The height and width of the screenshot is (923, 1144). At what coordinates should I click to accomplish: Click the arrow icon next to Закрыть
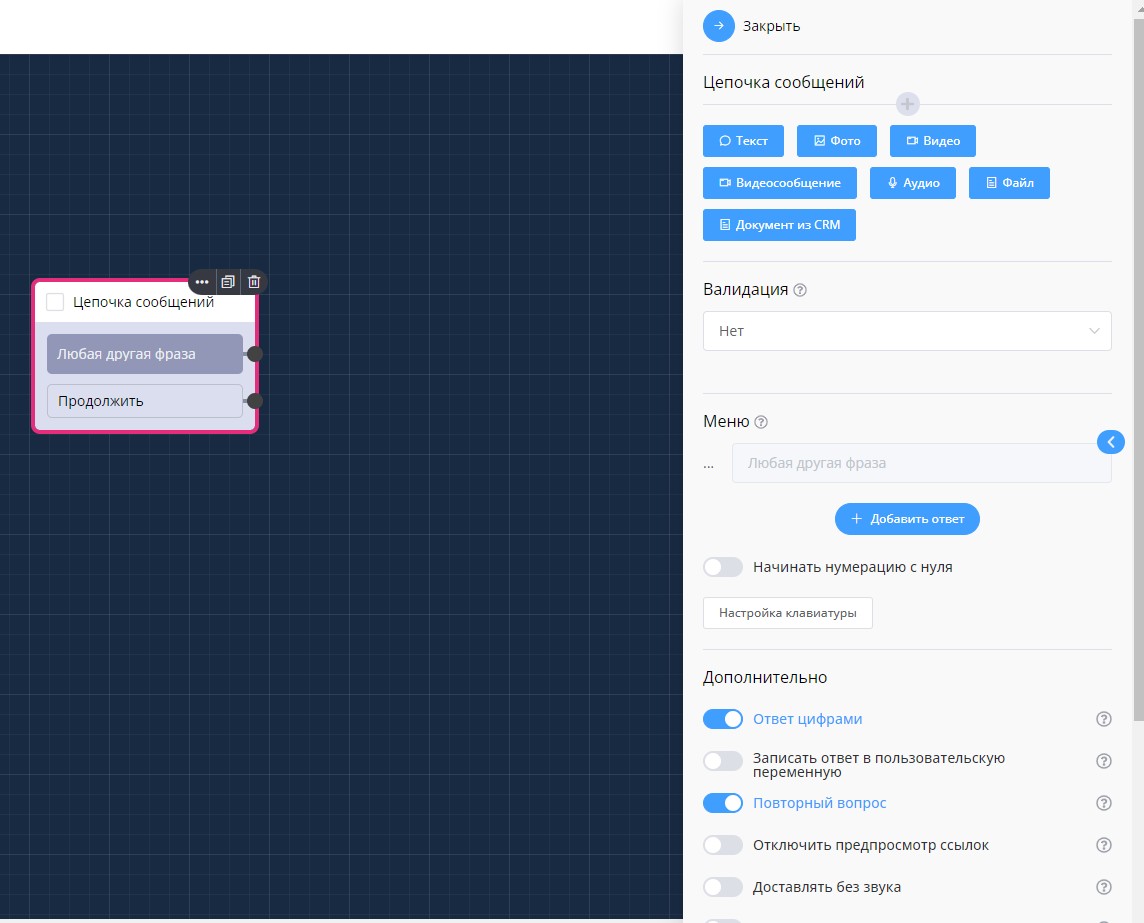tap(719, 26)
